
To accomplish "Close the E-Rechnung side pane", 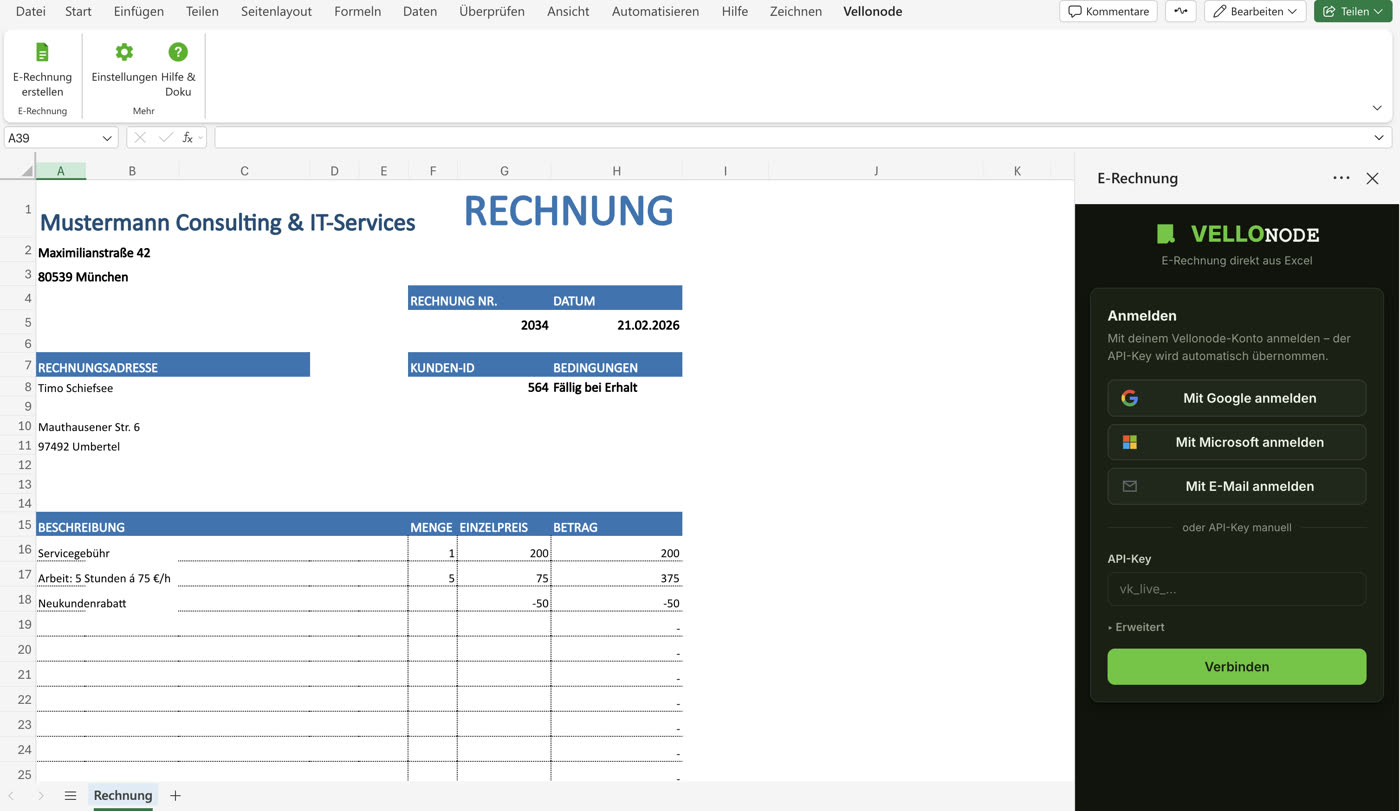I will tap(1372, 178).
